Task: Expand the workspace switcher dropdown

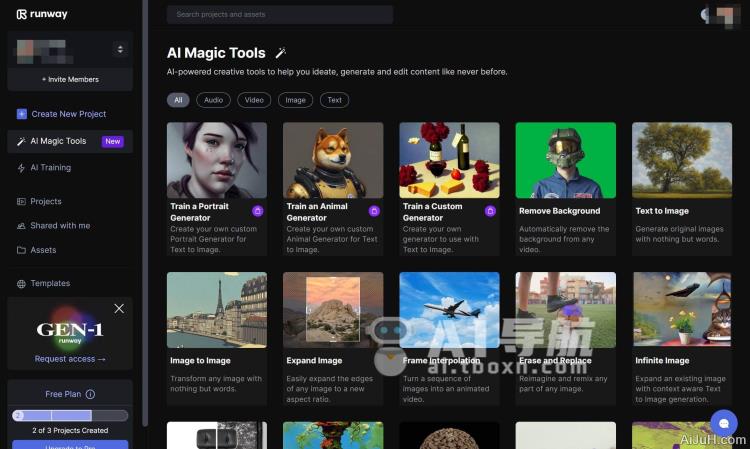Action: tap(120, 49)
